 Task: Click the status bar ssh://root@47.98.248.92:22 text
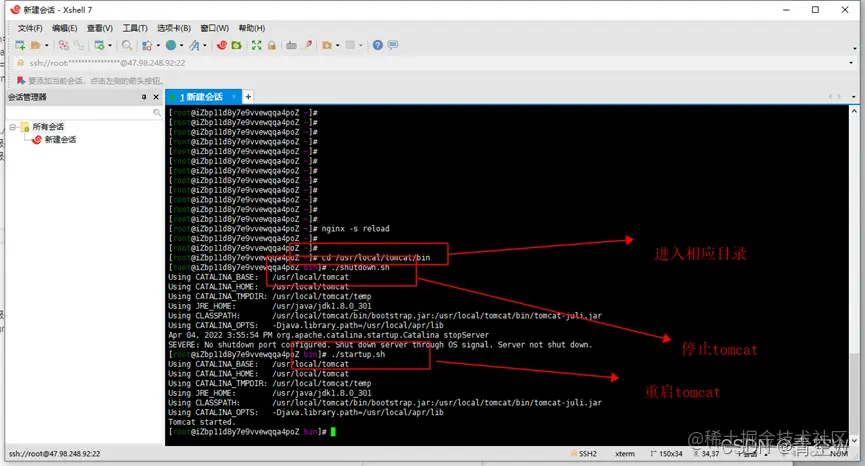pyautogui.click(x=55, y=454)
